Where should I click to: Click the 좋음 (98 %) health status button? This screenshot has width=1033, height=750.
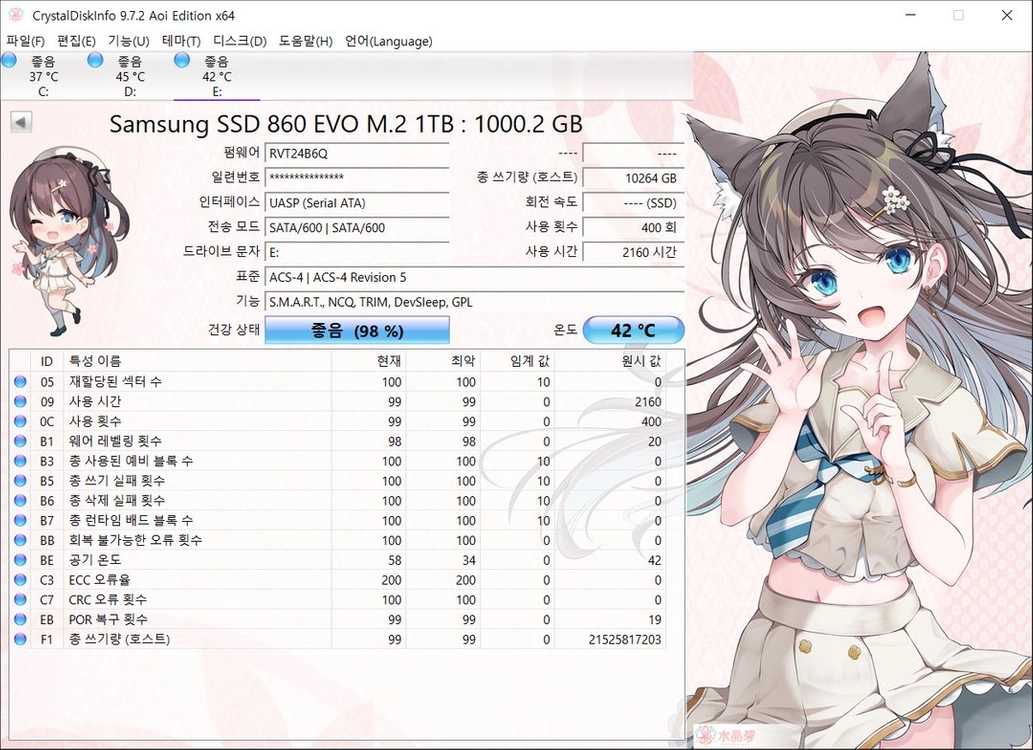pyautogui.click(x=357, y=330)
